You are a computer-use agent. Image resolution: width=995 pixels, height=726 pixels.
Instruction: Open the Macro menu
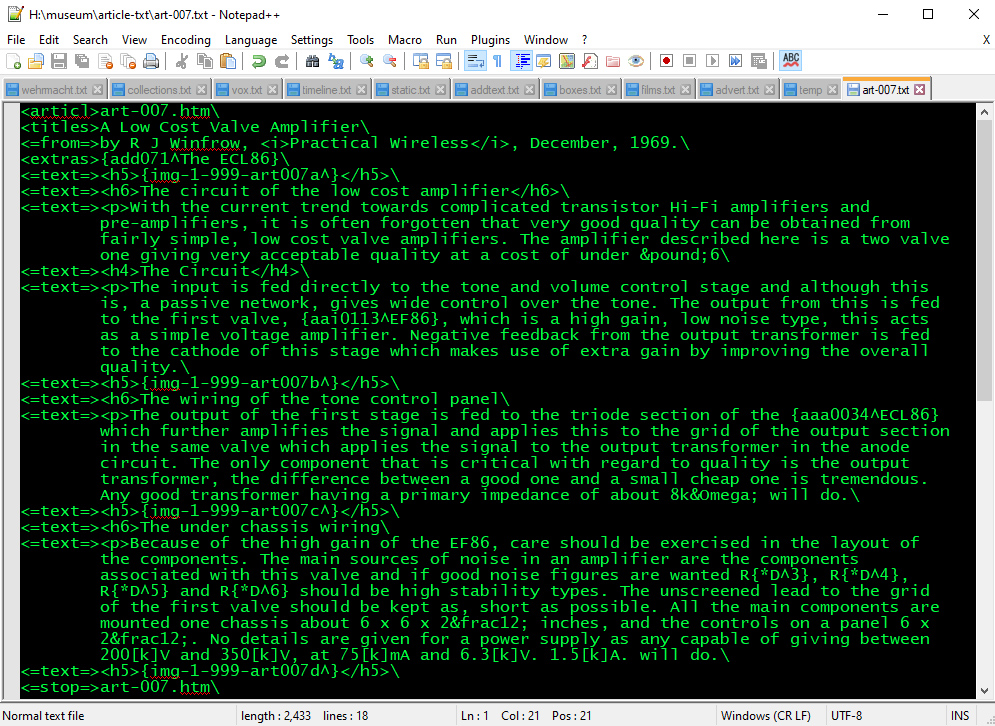coord(404,40)
